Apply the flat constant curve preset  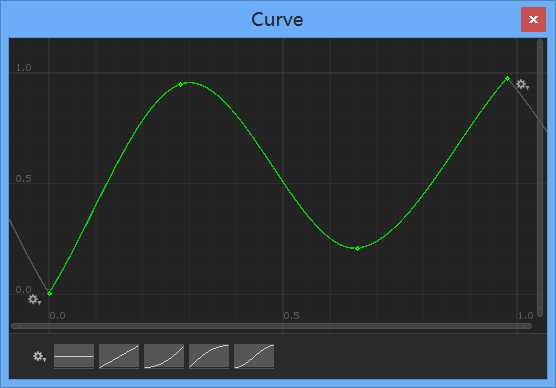[x=74, y=356]
